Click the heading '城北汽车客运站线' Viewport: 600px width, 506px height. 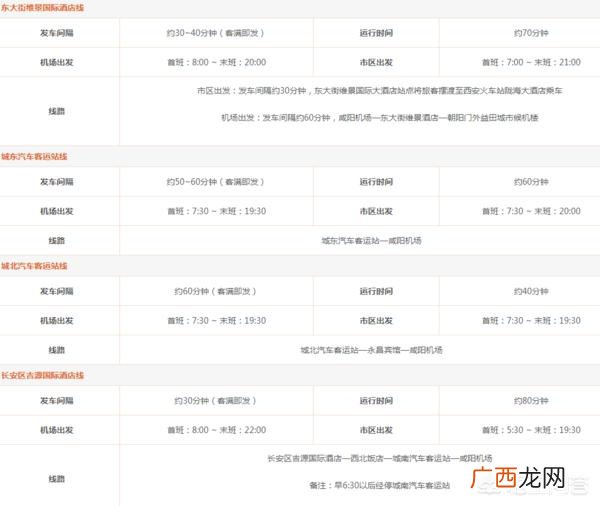[34, 266]
